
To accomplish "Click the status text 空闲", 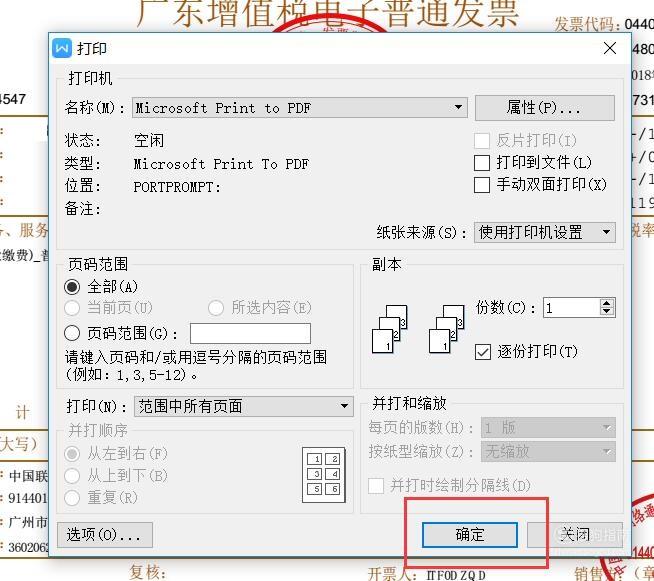I will tap(149, 141).
